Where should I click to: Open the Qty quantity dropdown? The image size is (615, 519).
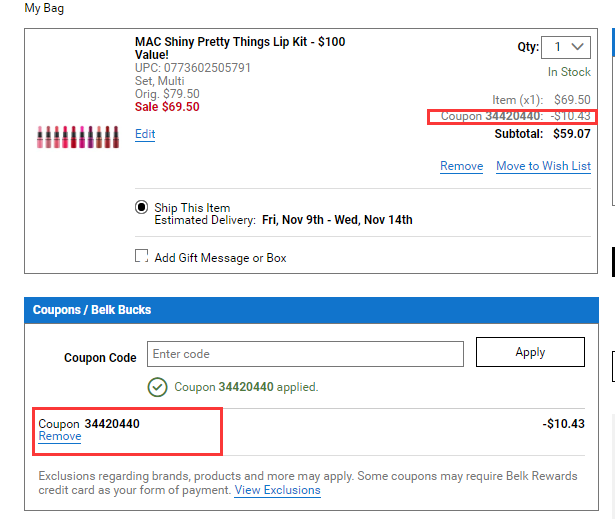point(566,47)
